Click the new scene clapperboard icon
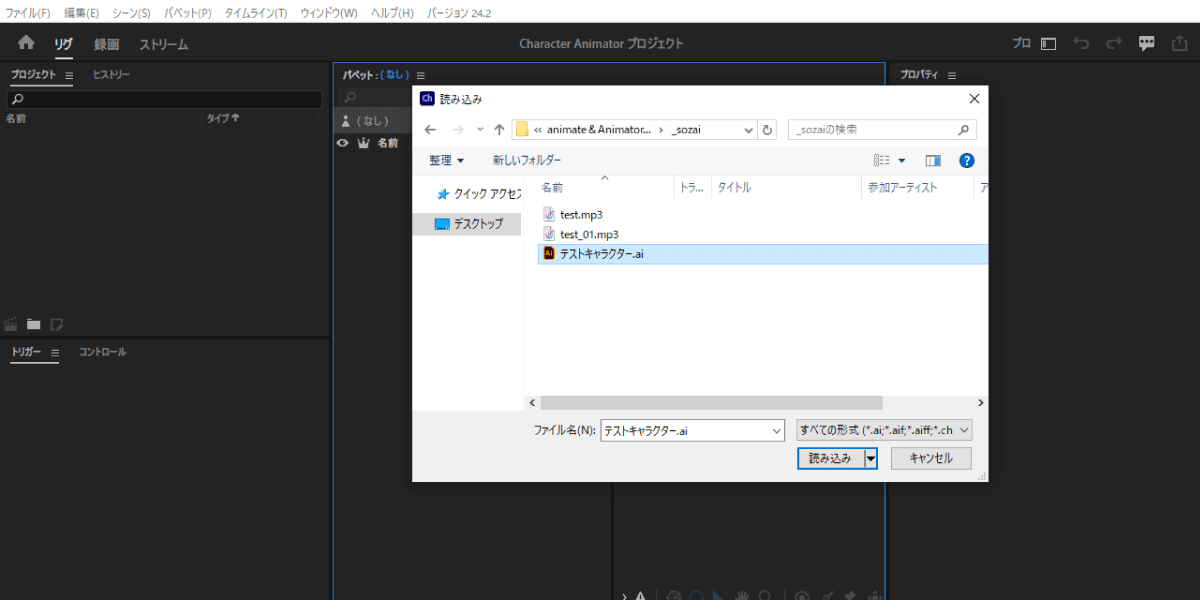Screen dimensions: 1200x600 (11, 324)
